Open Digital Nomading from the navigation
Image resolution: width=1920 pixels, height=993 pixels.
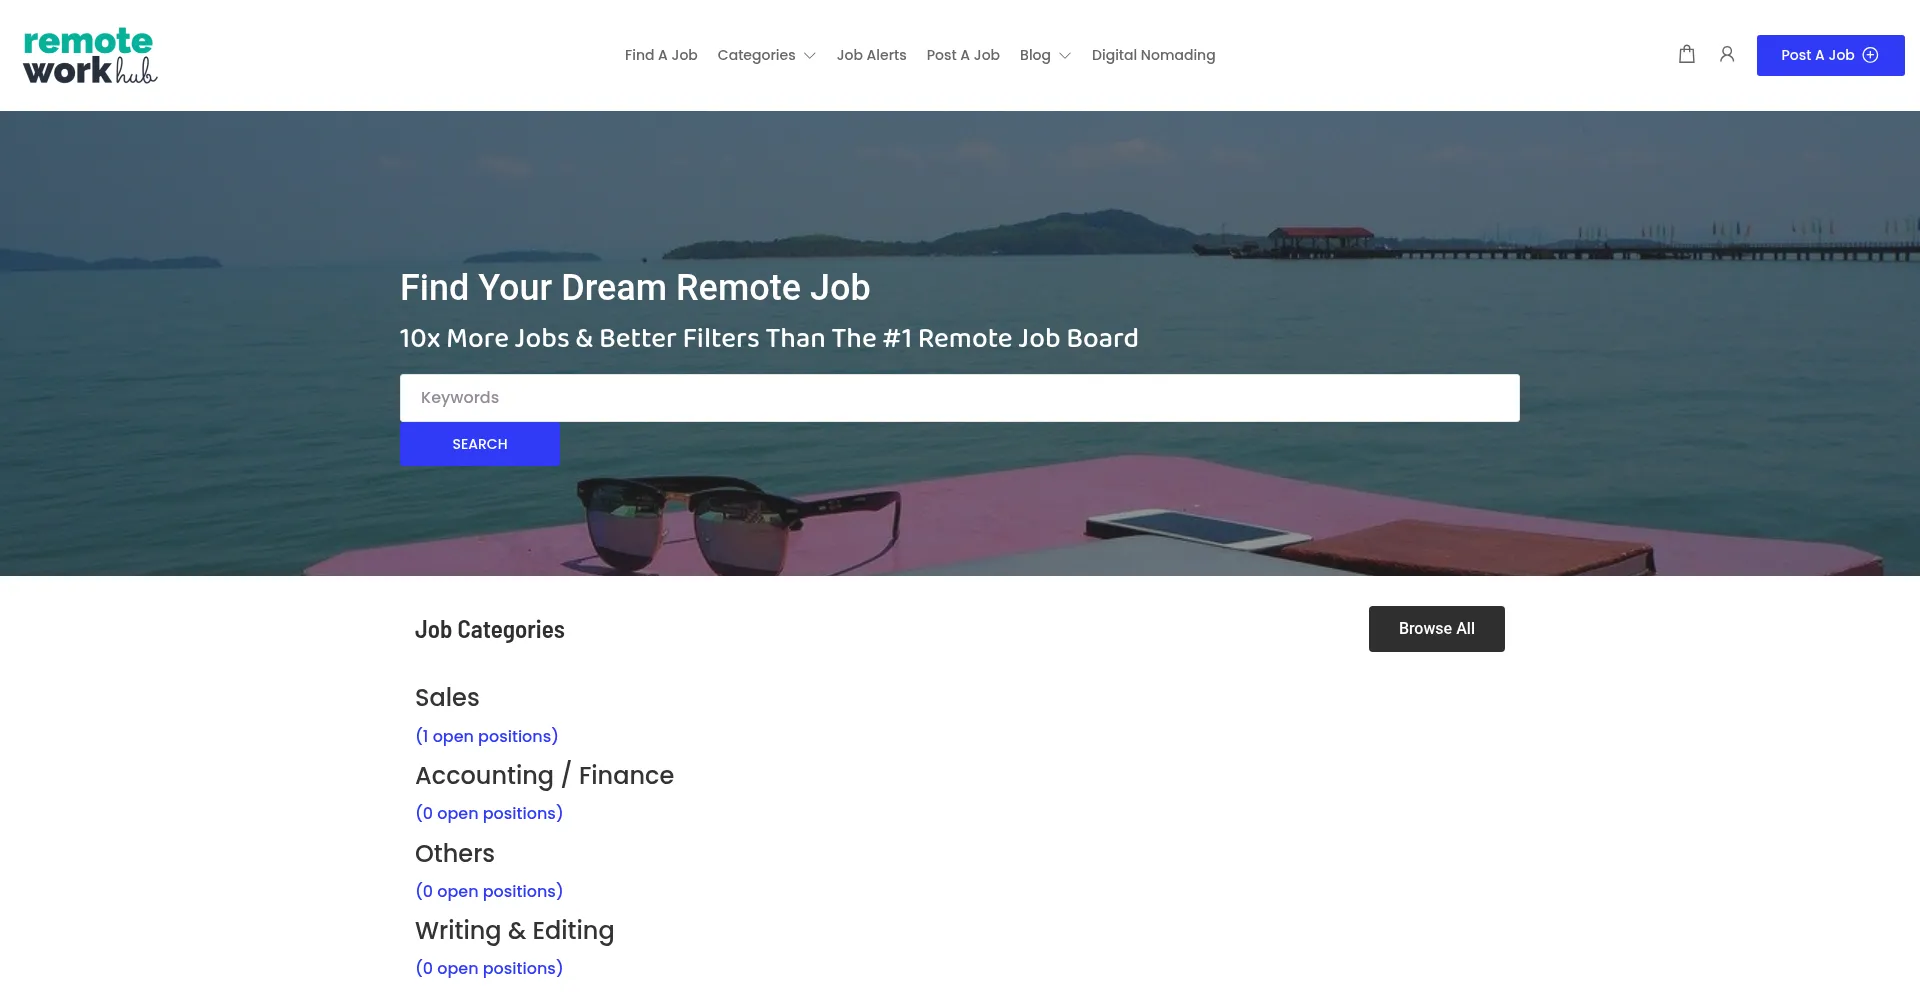tap(1153, 55)
